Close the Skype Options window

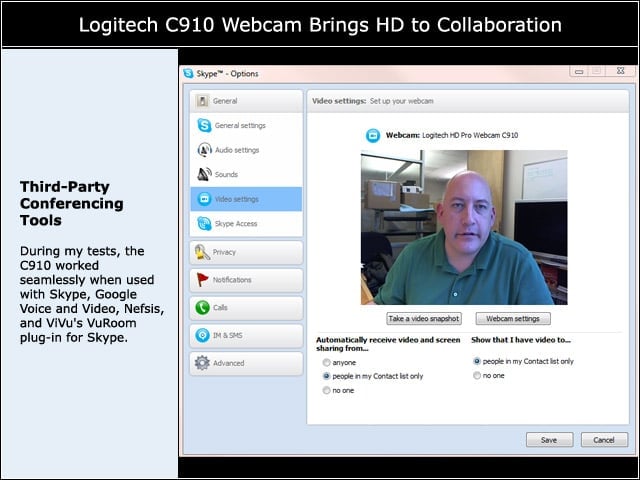click(x=621, y=71)
